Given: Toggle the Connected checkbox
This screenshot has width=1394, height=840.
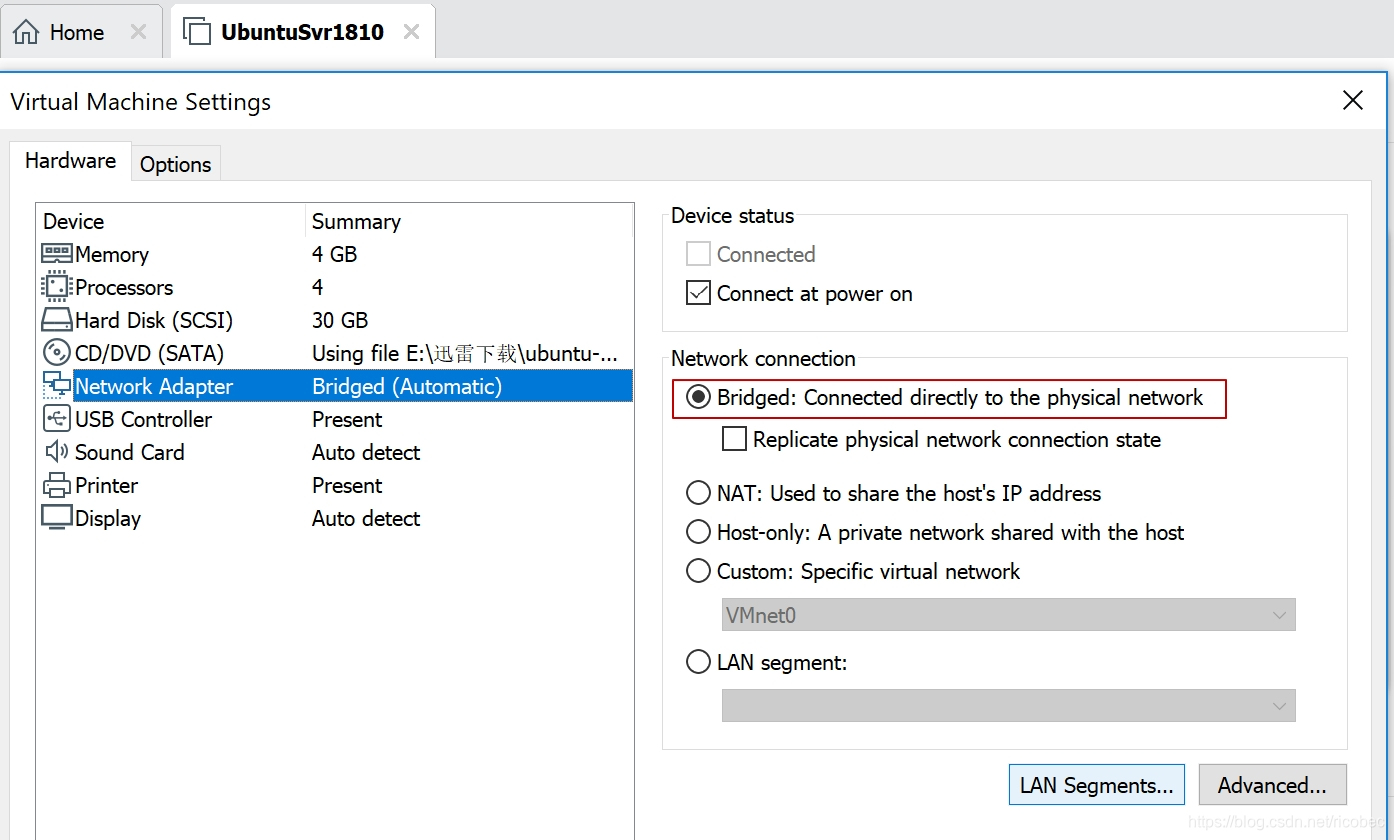Looking at the screenshot, I should pyautogui.click(x=698, y=254).
